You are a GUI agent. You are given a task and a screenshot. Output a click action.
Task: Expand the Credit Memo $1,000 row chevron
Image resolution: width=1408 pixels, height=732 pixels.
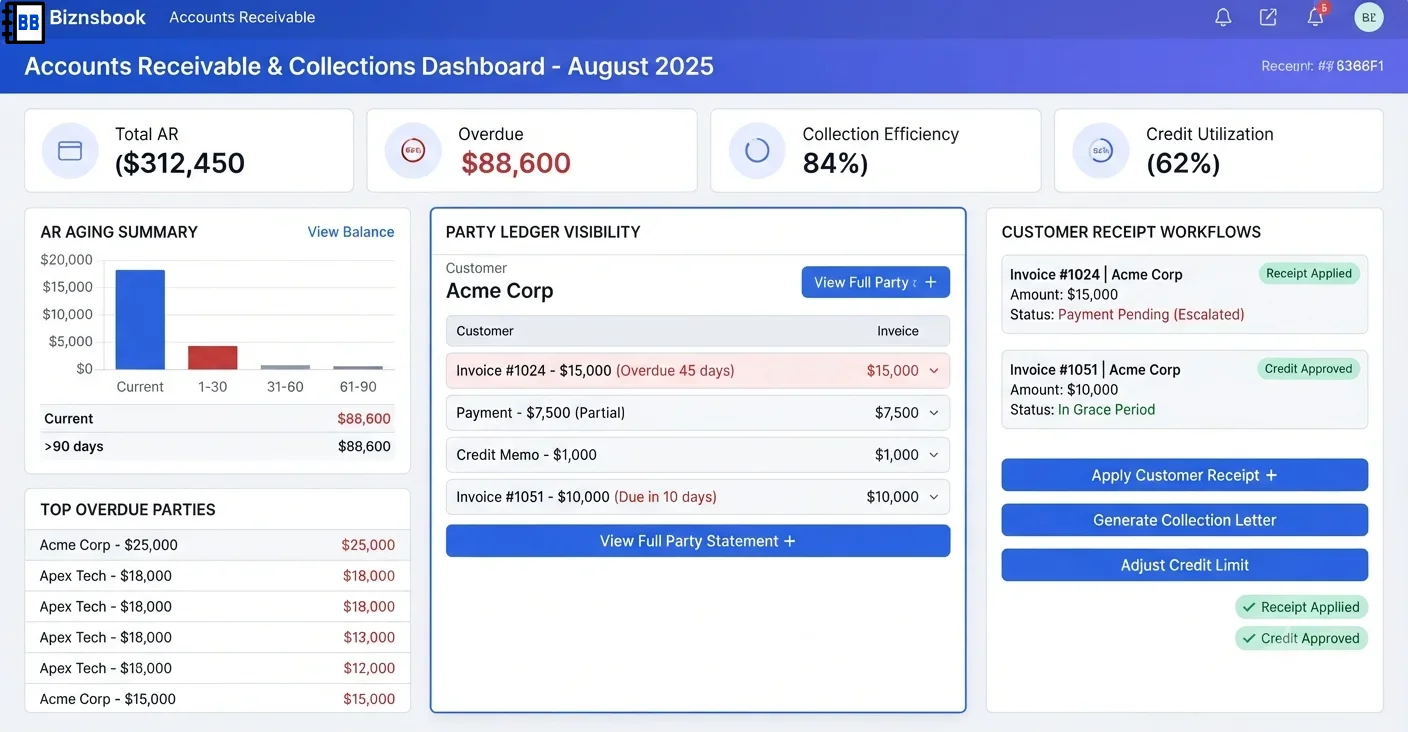pyautogui.click(x=934, y=455)
